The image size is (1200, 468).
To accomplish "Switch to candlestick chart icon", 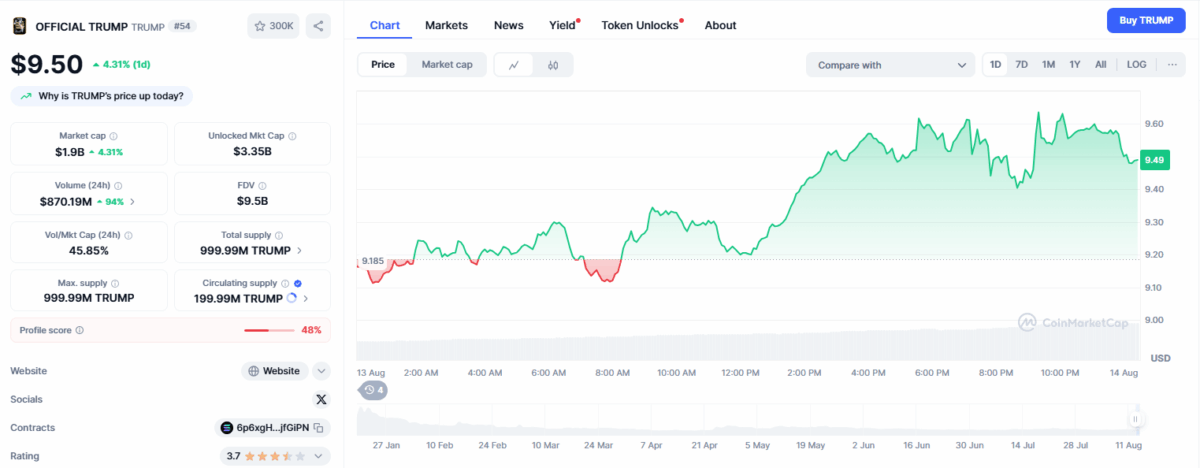I will [x=553, y=65].
